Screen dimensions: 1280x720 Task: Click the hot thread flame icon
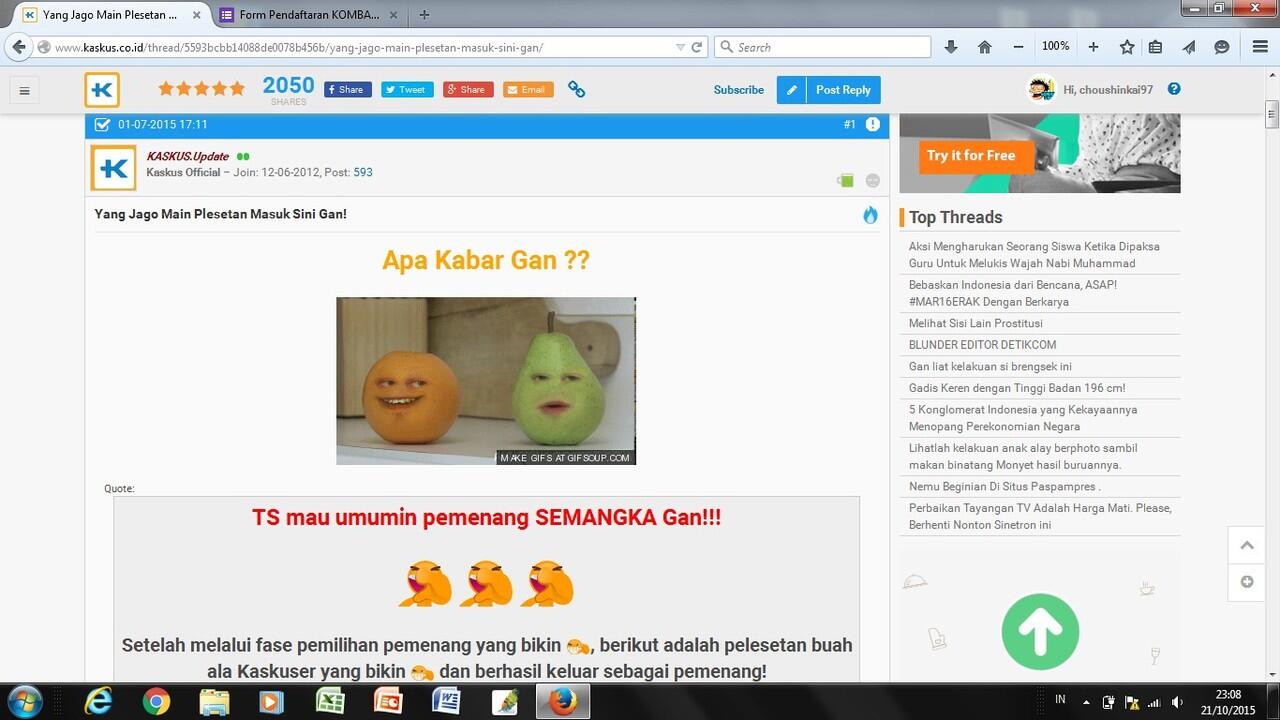[x=870, y=215]
